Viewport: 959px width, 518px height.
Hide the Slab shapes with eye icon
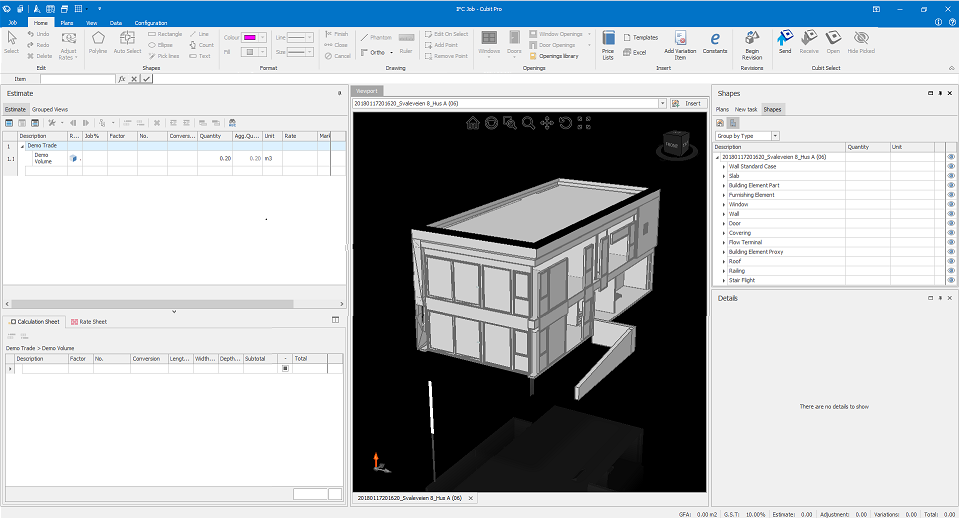coord(951,176)
